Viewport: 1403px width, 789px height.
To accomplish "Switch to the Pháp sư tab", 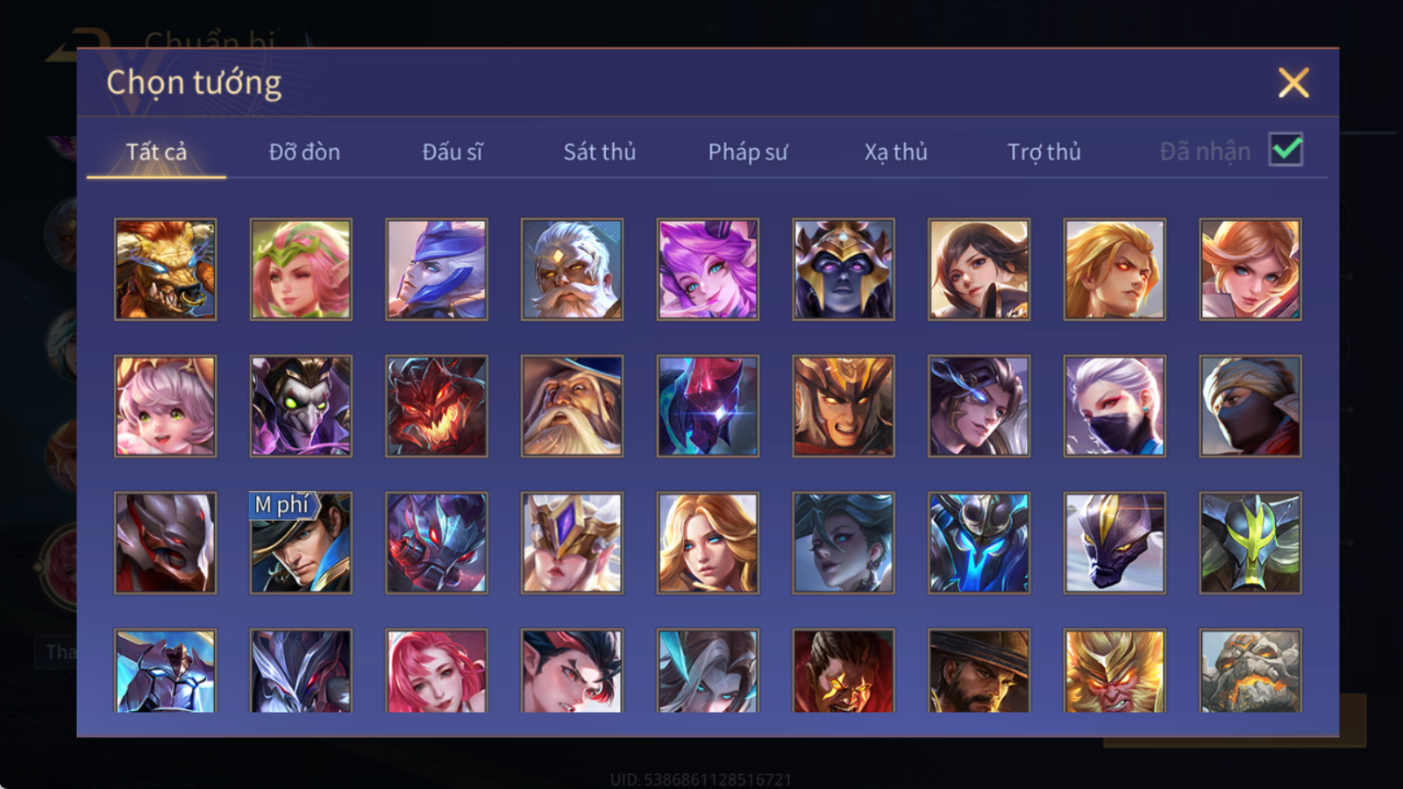I will point(748,152).
